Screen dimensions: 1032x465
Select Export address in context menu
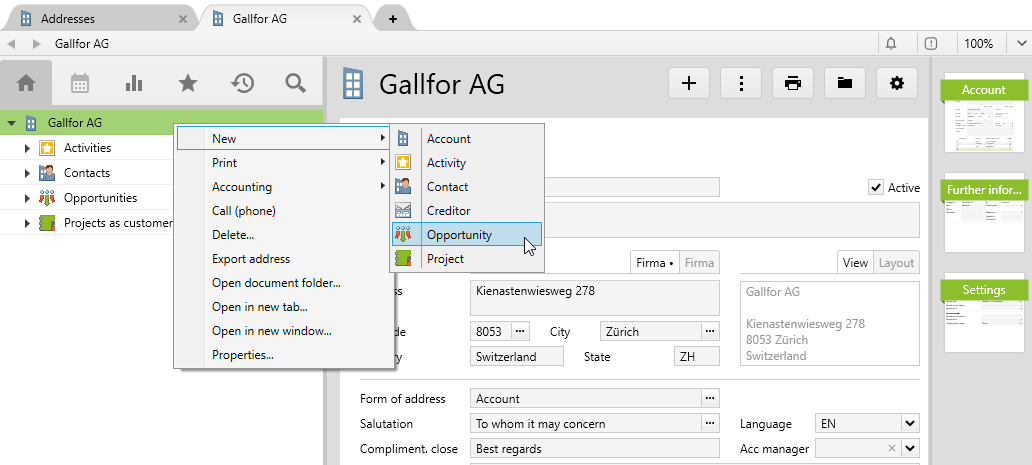coord(250,259)
